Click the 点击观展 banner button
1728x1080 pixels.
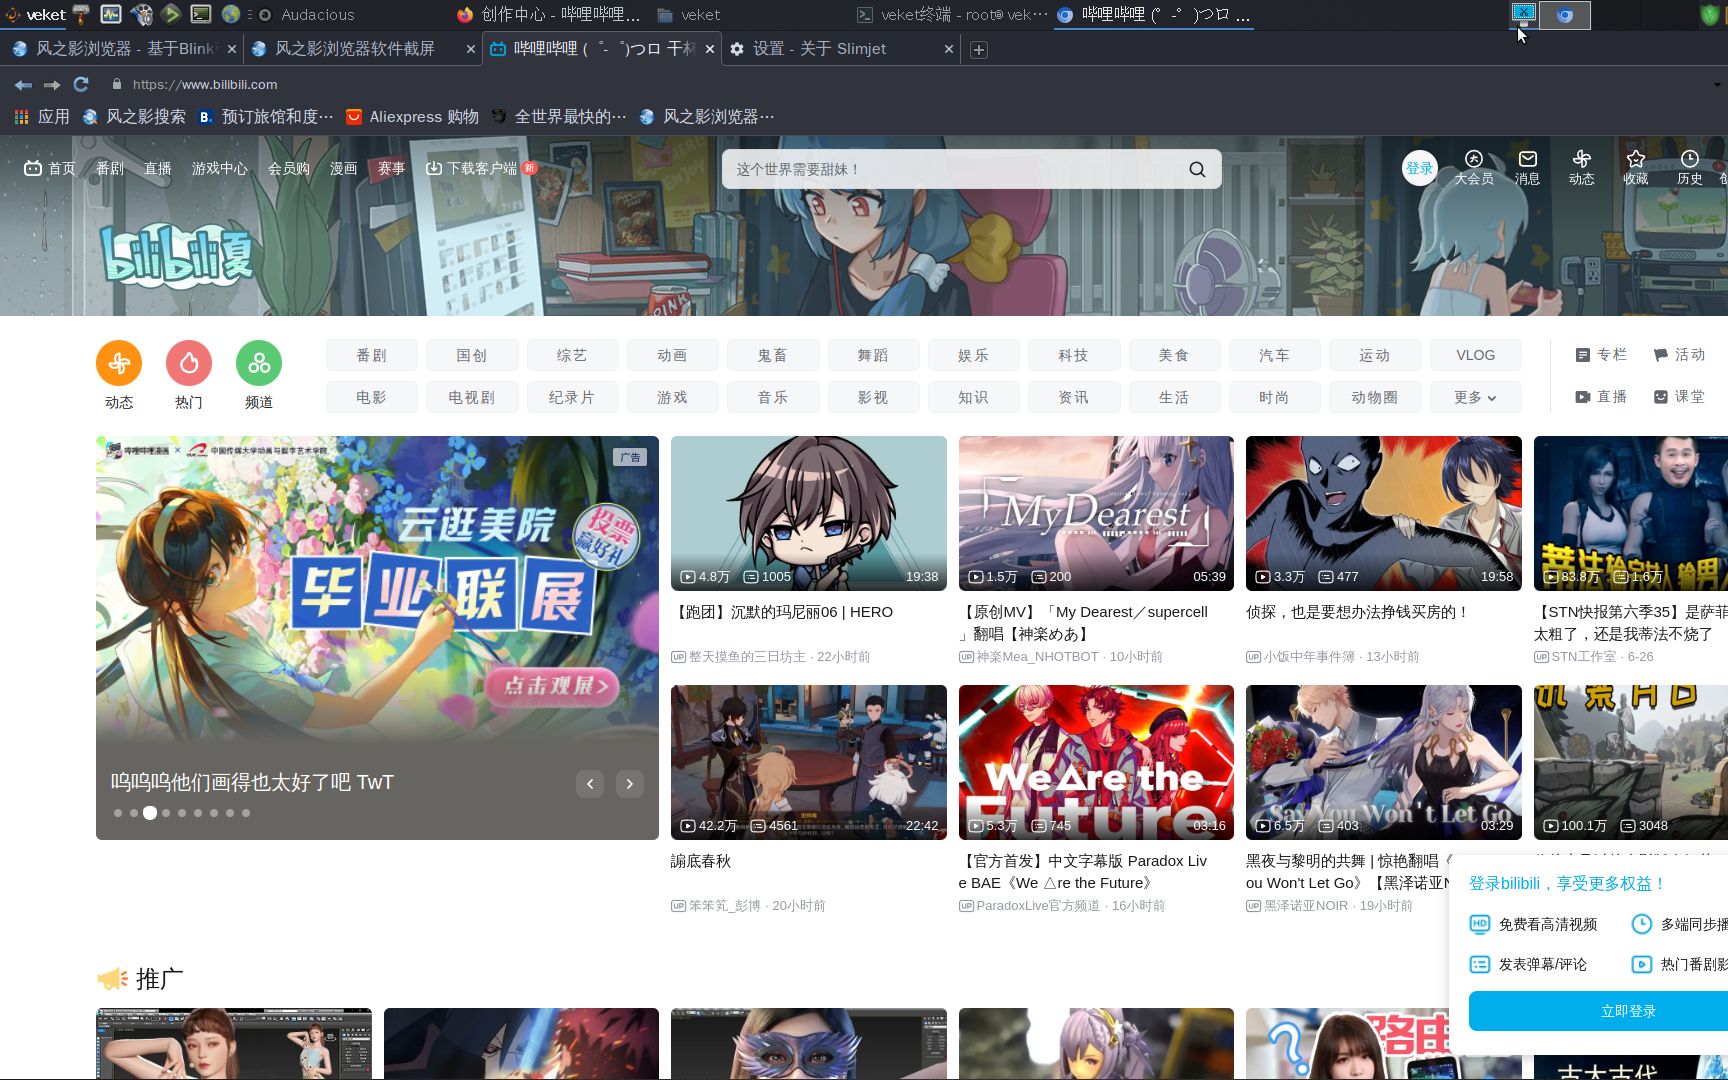tap(553, 686)
